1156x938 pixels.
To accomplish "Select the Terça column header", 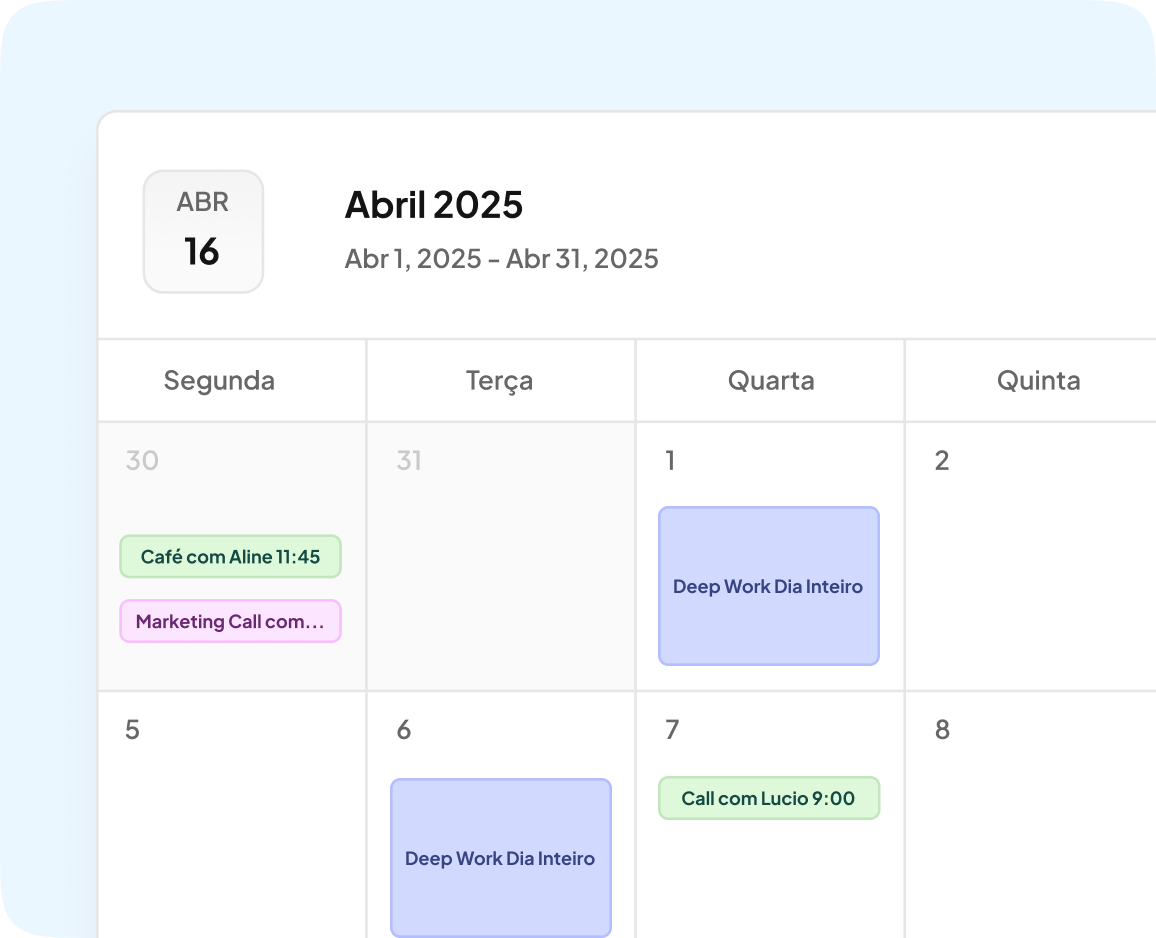I will pos(500,380).
